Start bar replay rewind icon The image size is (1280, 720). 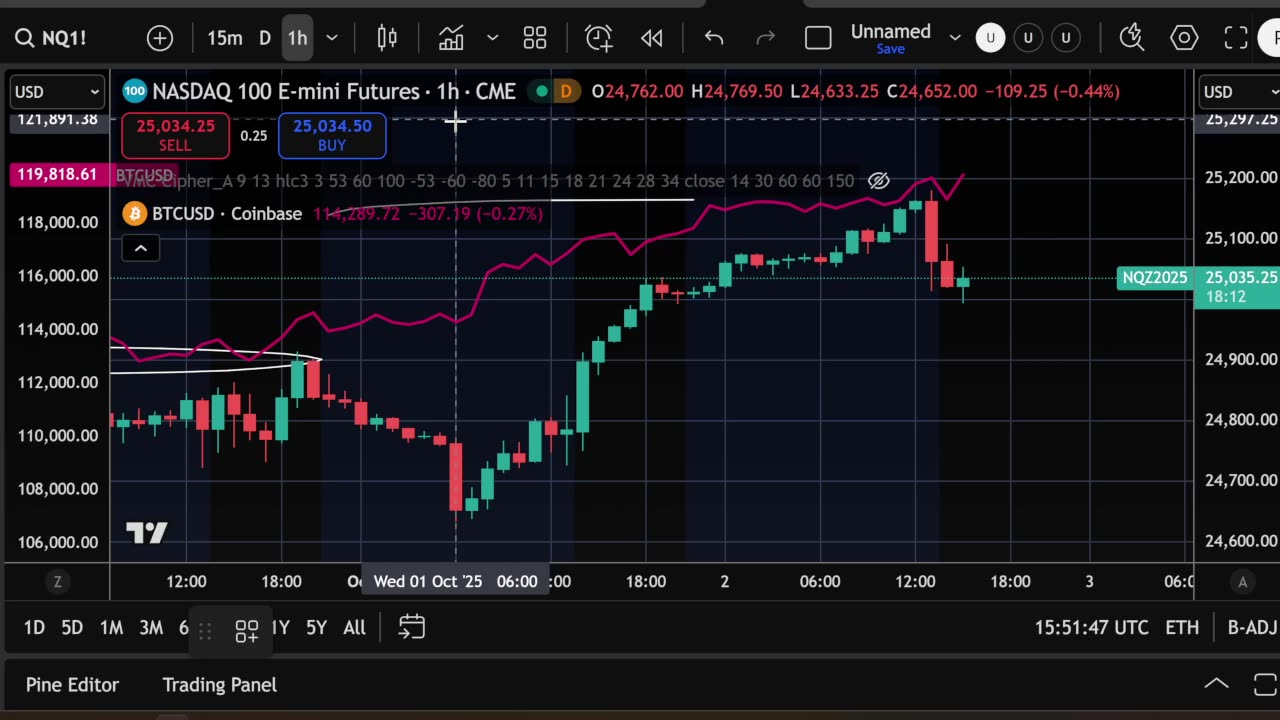tap(652, 38)
